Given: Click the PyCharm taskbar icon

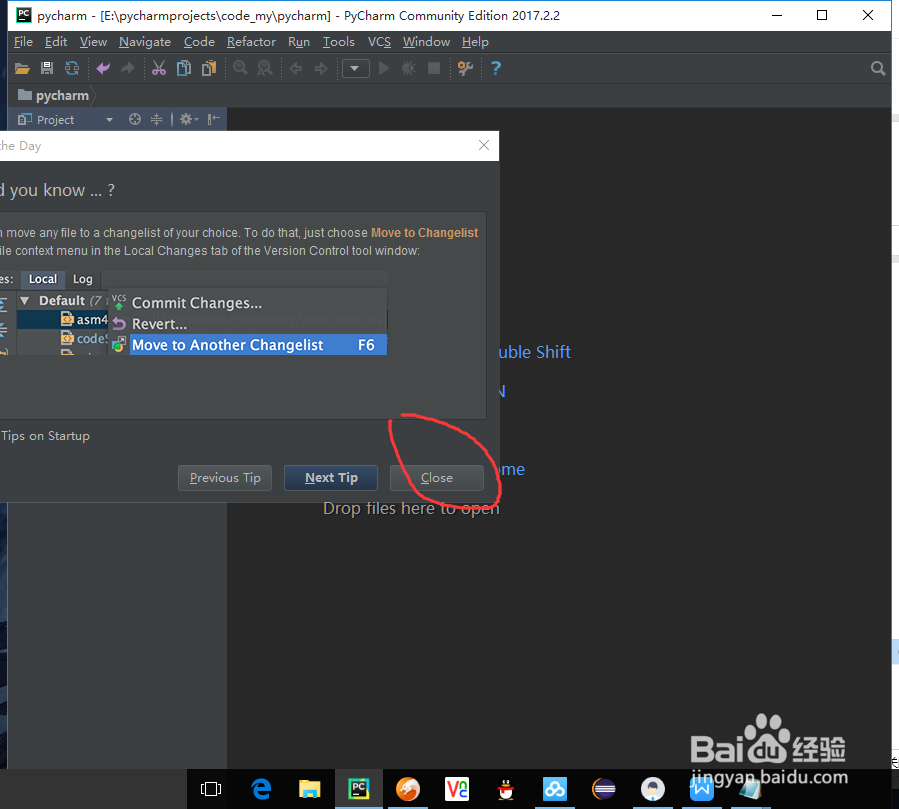Looking at the screenshot, I should point(359,789).
